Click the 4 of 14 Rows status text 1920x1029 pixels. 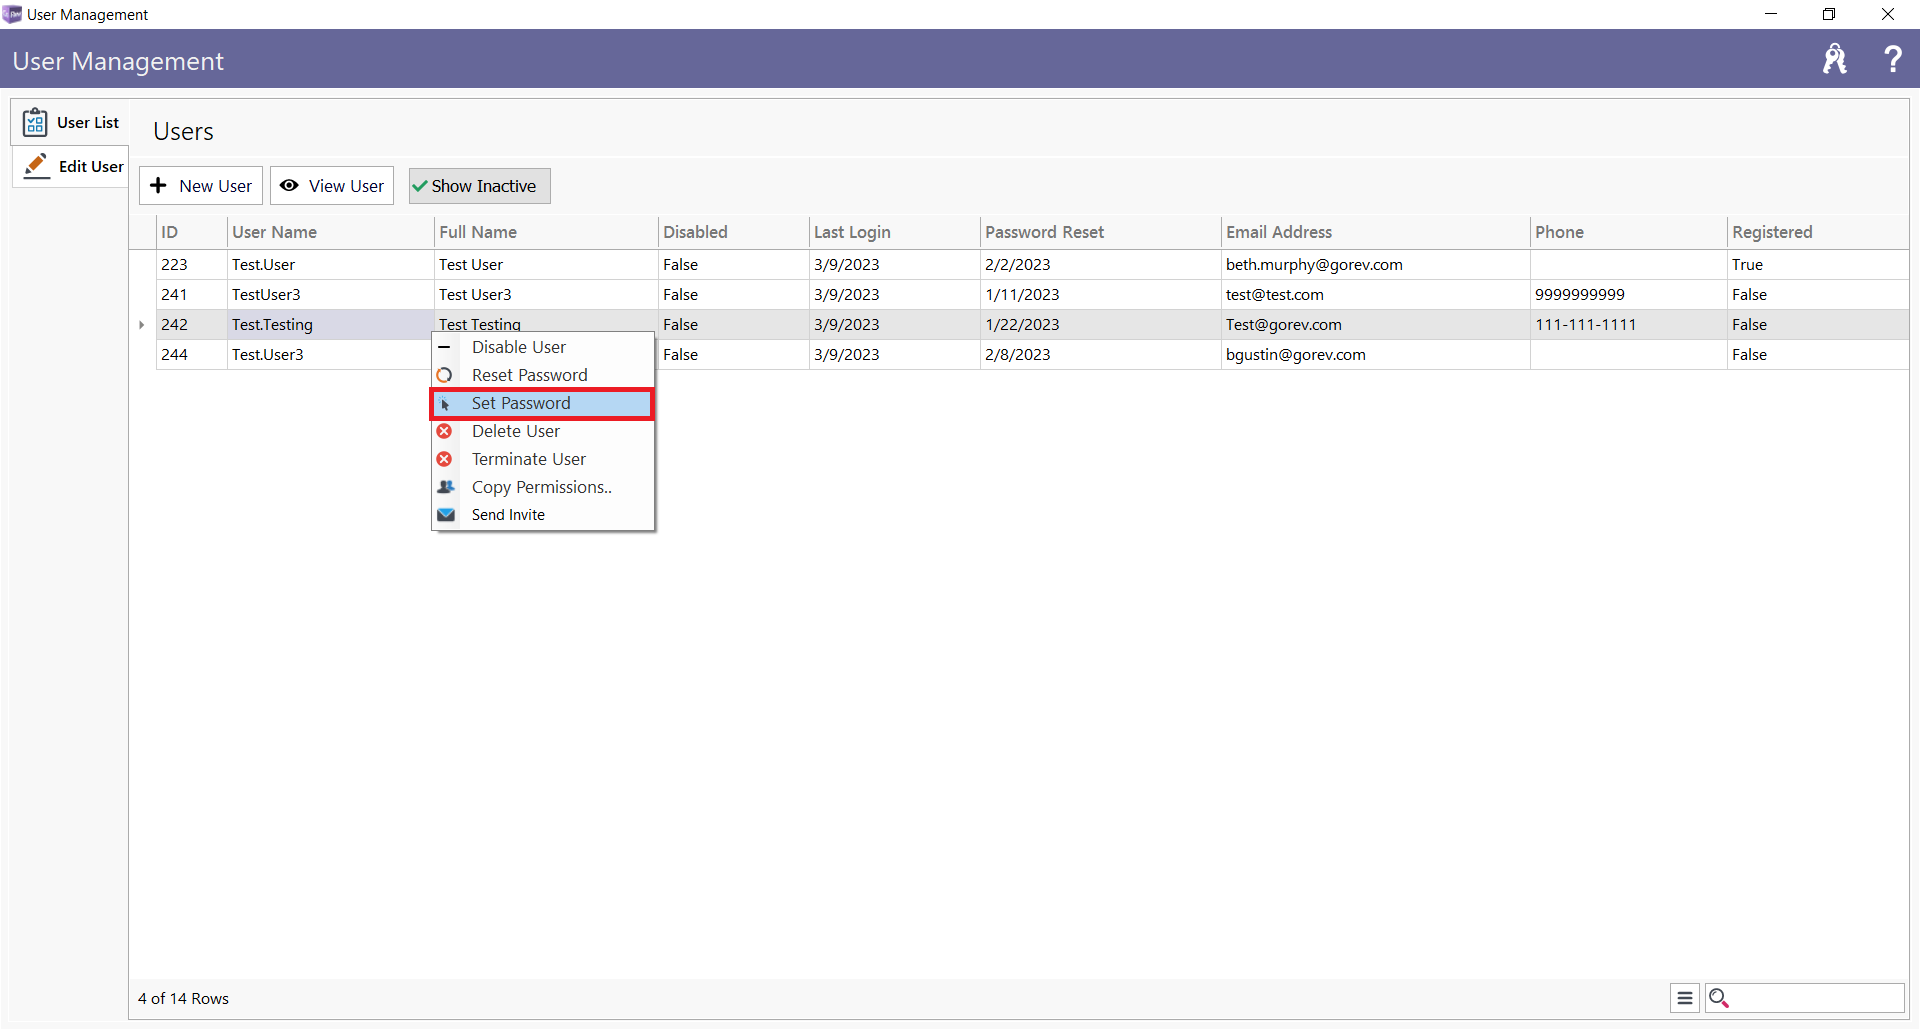click(184, 999)
